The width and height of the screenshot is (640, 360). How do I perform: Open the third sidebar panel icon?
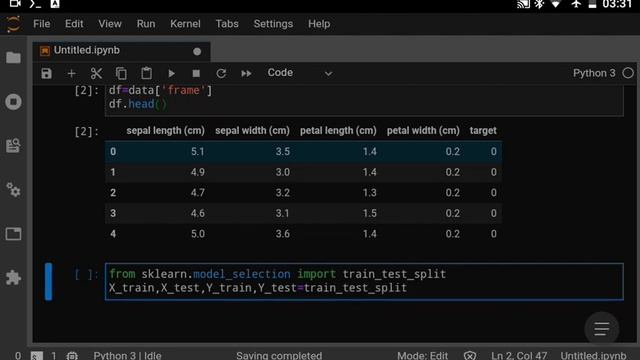pos(13,146)
